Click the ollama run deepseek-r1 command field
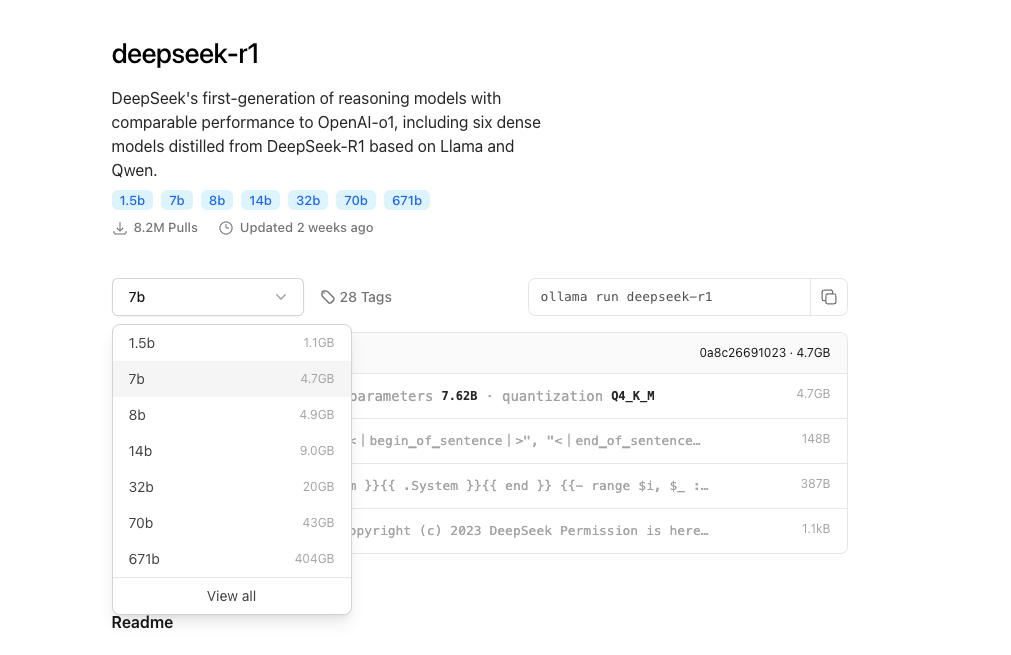This screenshot has height=655, width=1011. (x=668, y=297)
